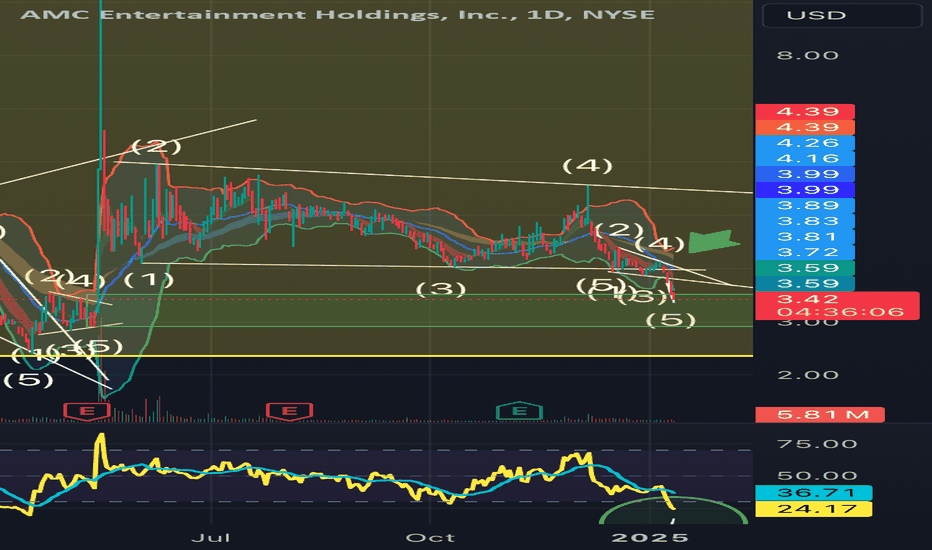The width and height of the screenshot is (932, 550).
Task: Click the 3.89 price axis label
Action: click(x=805, y=205)
